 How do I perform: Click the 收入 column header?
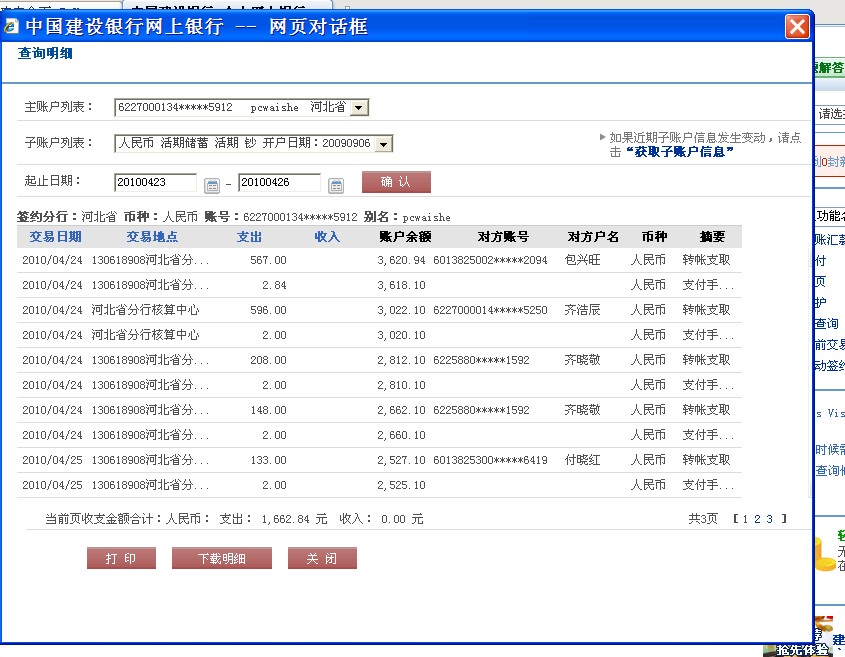click(327, 237)
